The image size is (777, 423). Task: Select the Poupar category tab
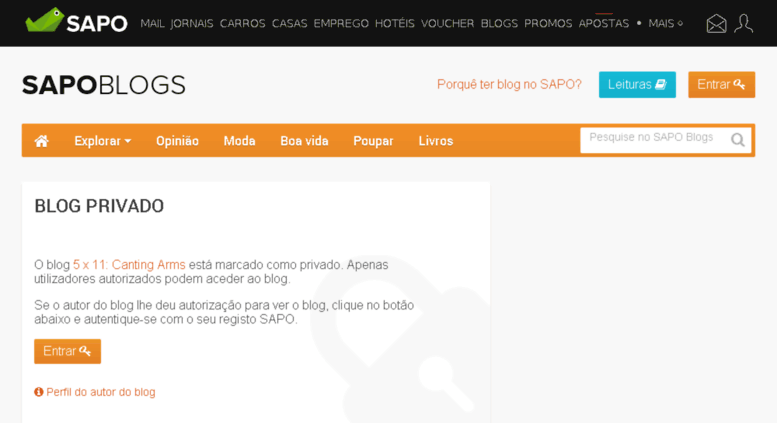pos(373,141)
